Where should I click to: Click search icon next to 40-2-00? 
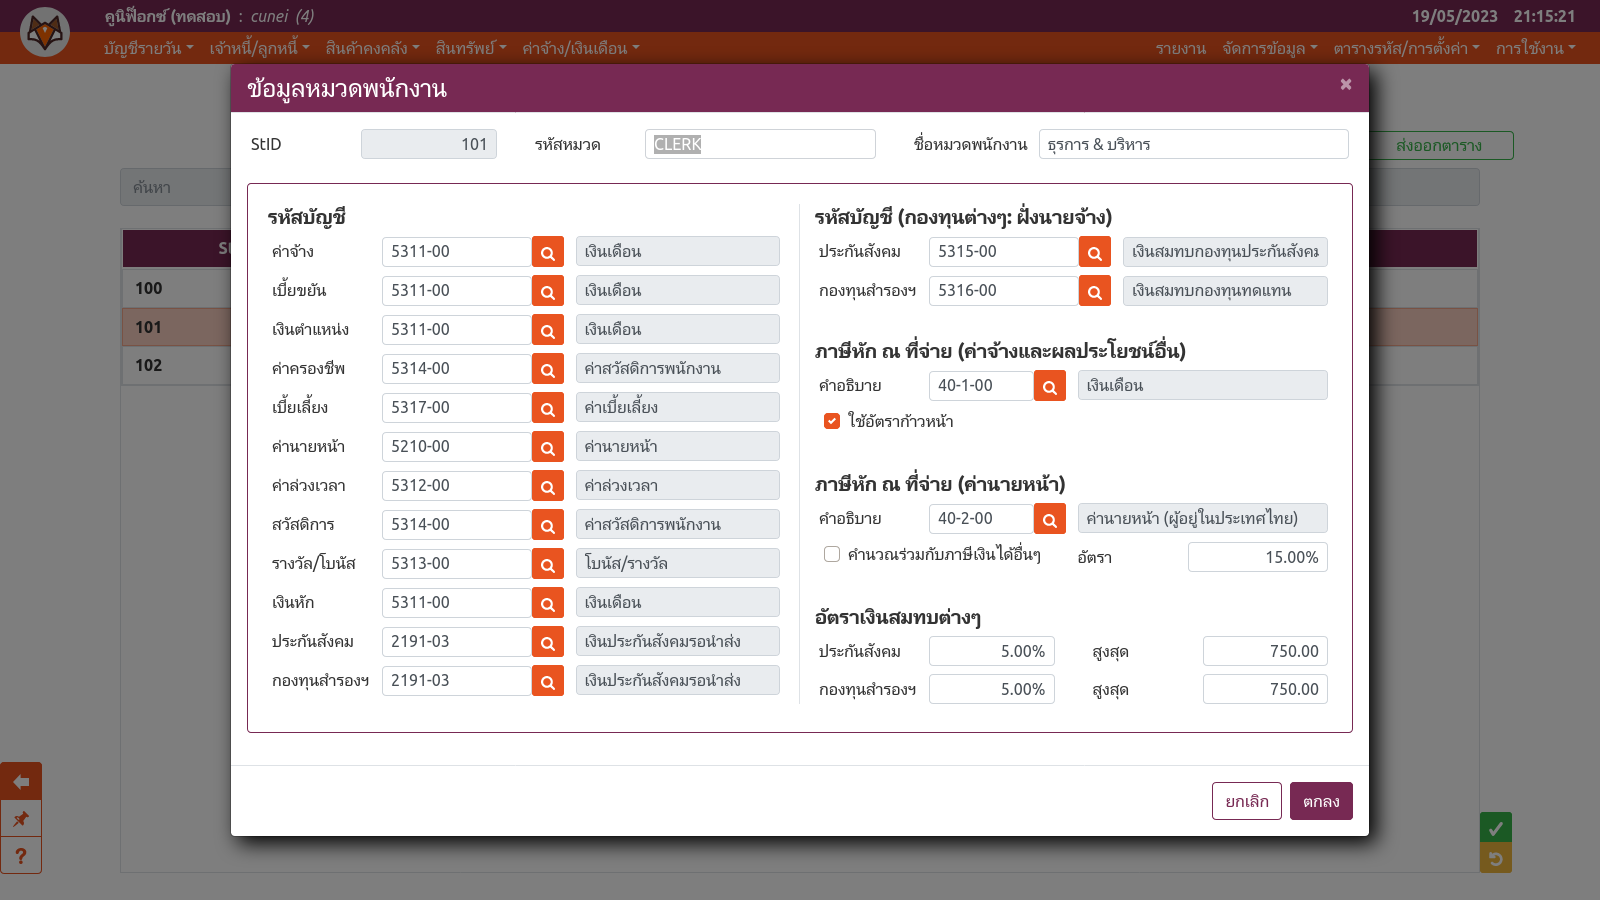(1049, 519)
